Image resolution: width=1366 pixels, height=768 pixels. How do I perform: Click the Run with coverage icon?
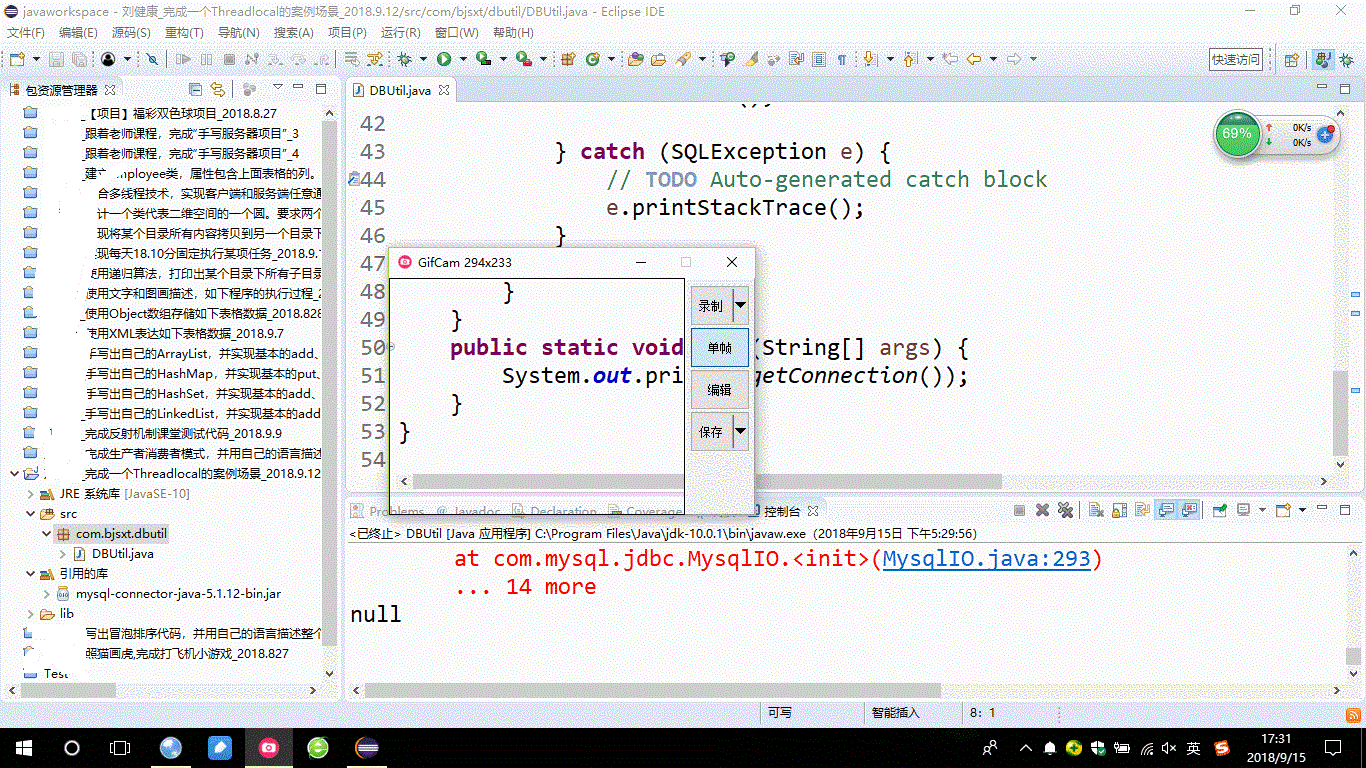483,59
